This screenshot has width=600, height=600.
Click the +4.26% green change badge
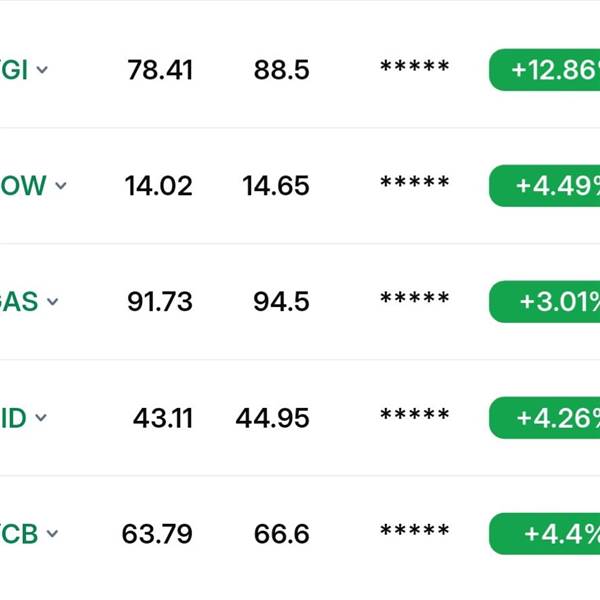[x=545, y=418]
